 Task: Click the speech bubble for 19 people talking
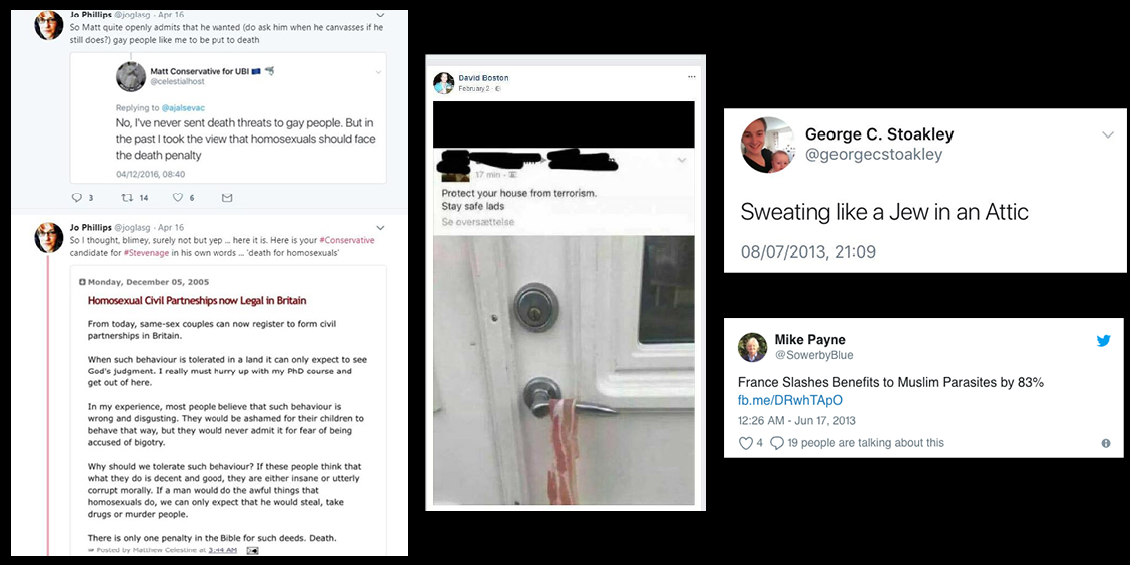pyautogui.click(x=776, y=443)
